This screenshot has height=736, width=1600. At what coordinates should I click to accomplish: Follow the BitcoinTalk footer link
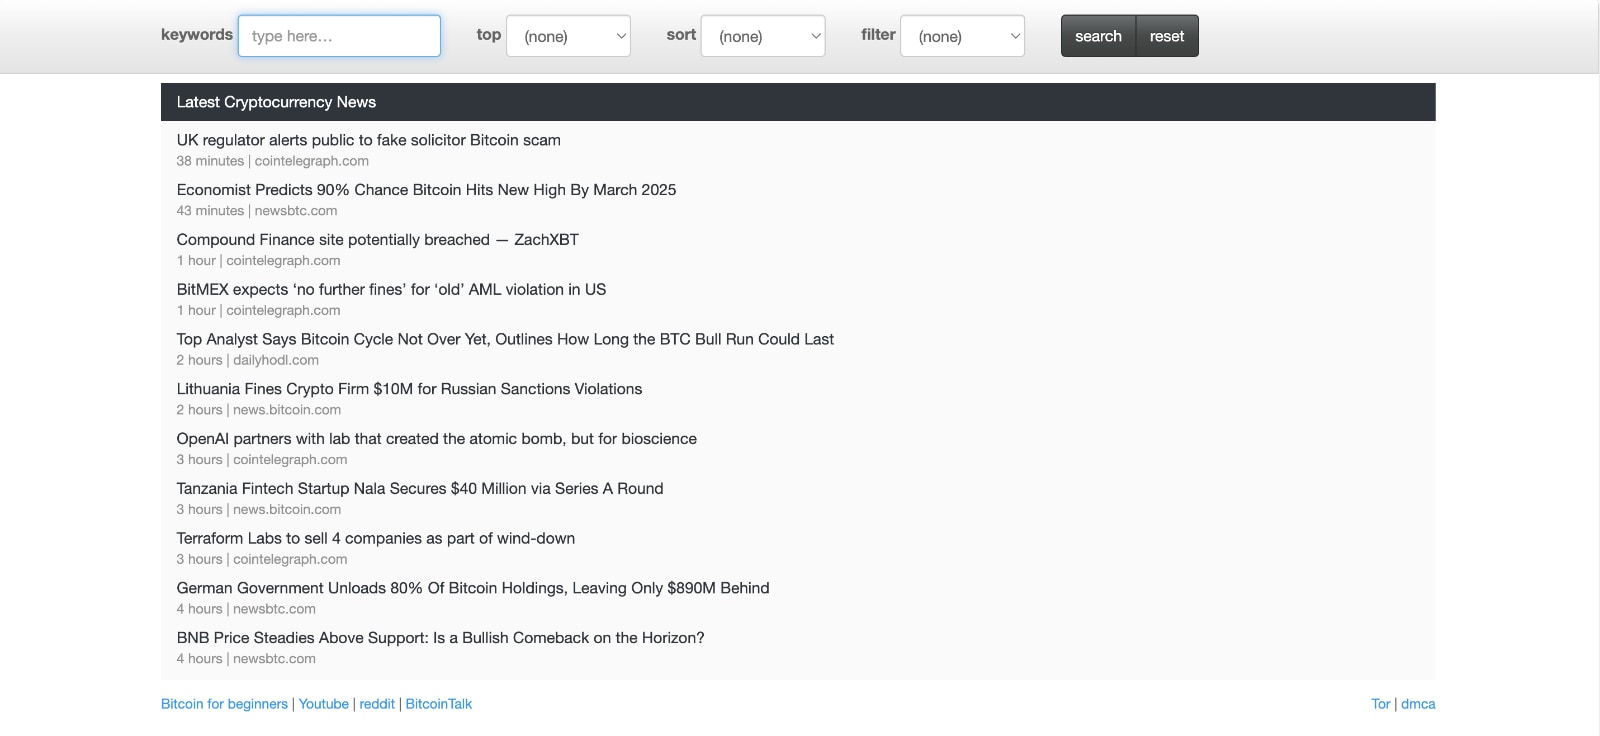tap(439, 704)
